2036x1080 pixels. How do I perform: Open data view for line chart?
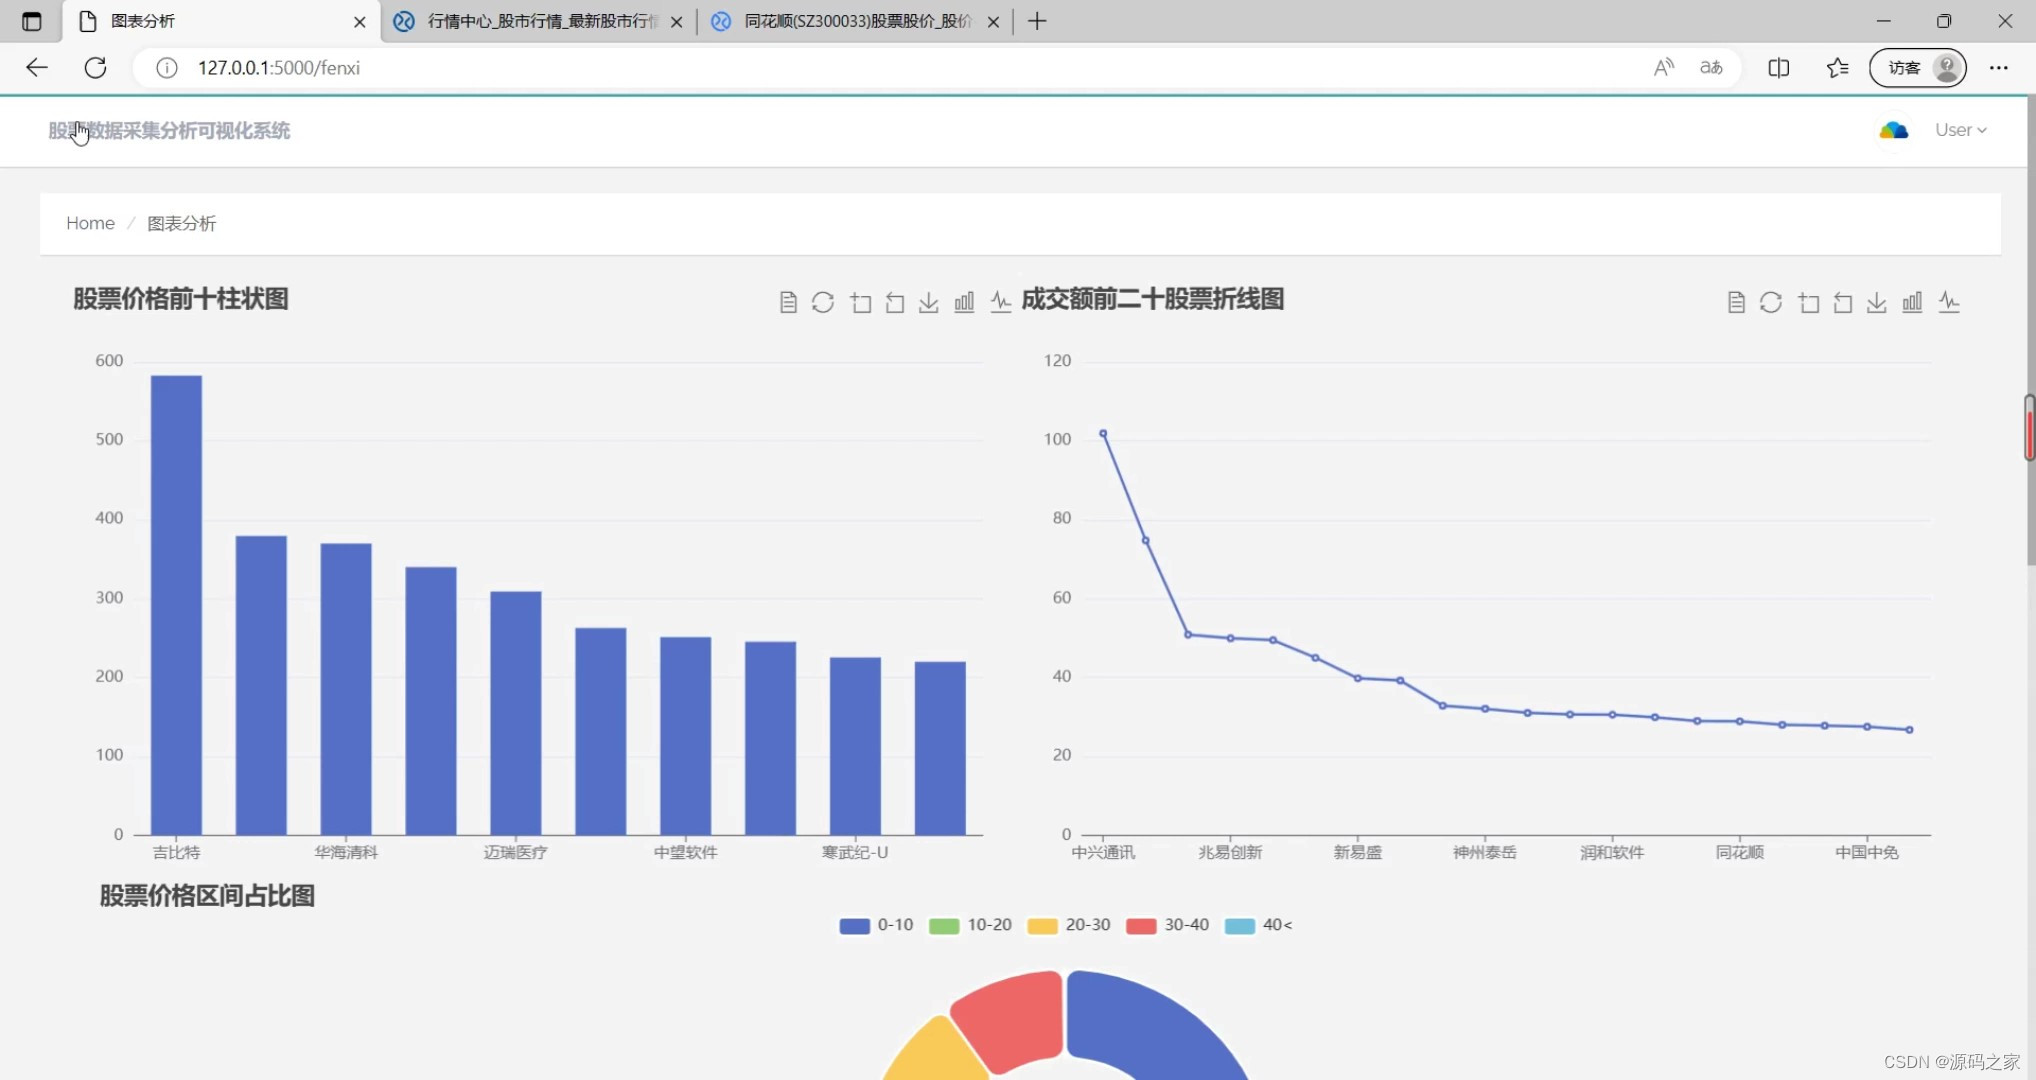click(1735, 302)
